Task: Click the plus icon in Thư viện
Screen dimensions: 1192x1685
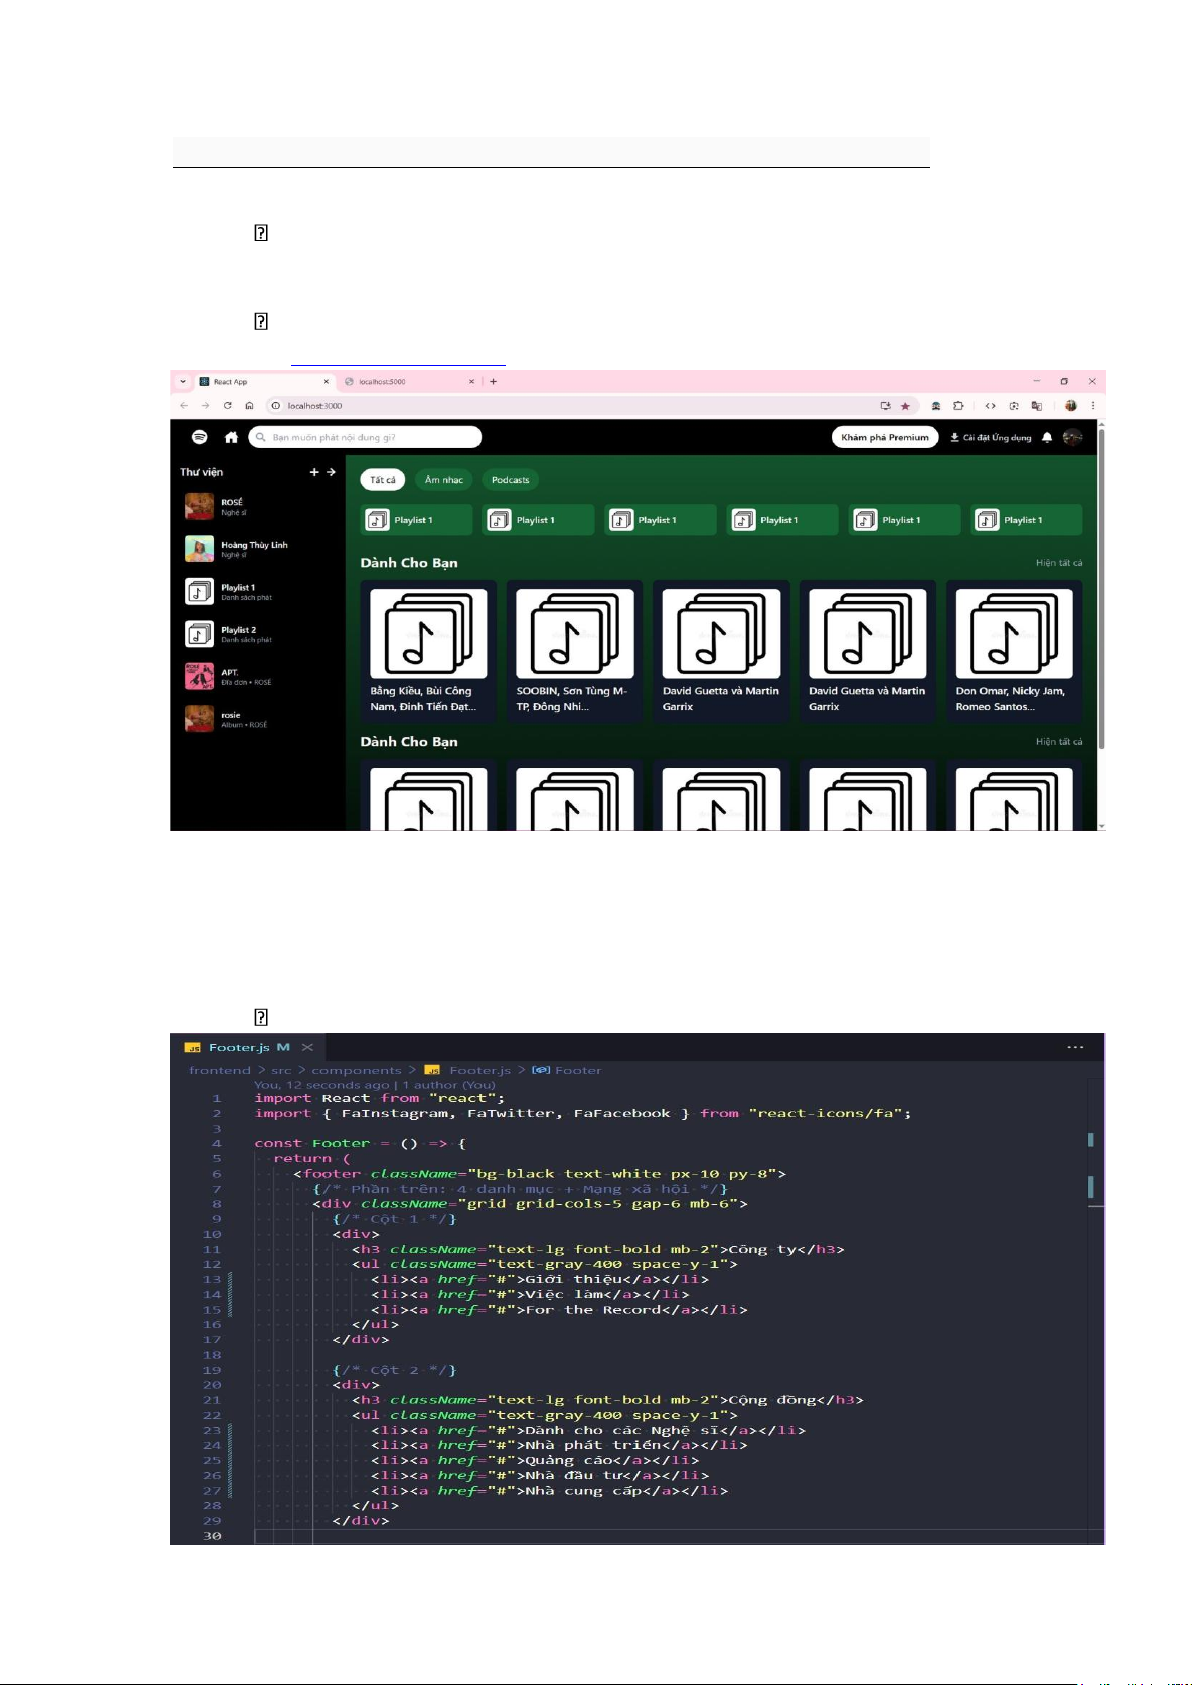Action: (x=314, y=472)
